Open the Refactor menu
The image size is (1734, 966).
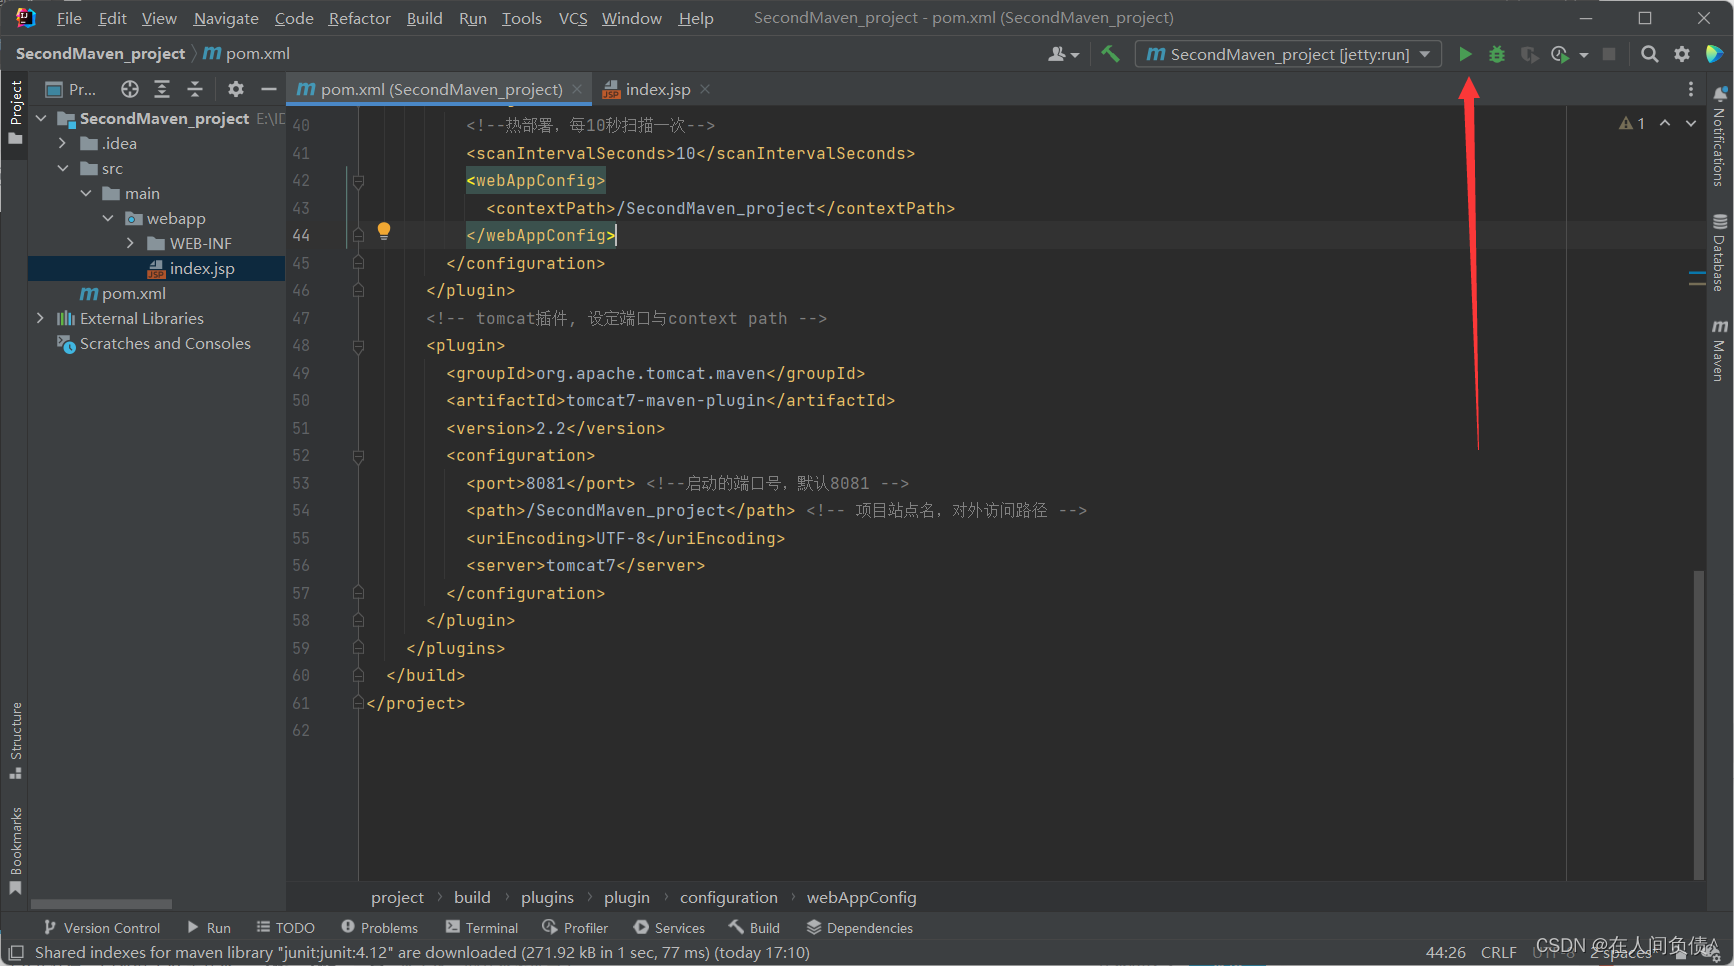pyautogui.click(x=359, y=18)
